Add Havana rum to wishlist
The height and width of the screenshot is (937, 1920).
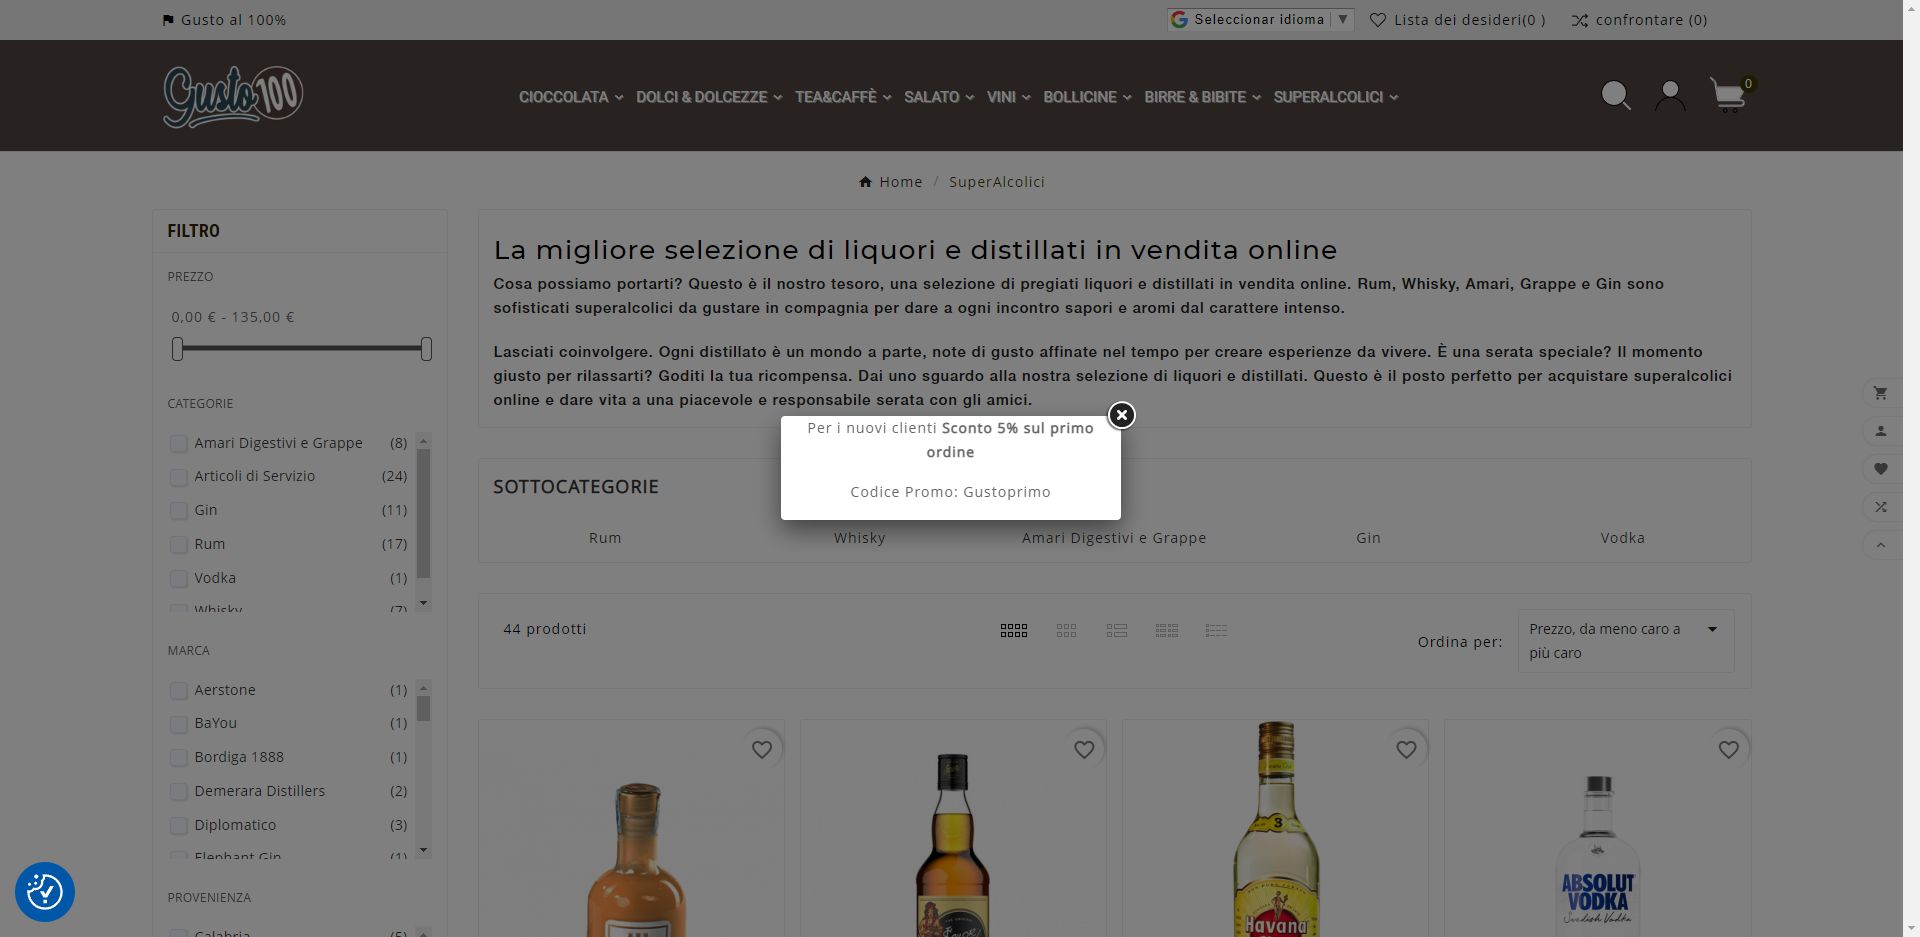point(1406,749)
